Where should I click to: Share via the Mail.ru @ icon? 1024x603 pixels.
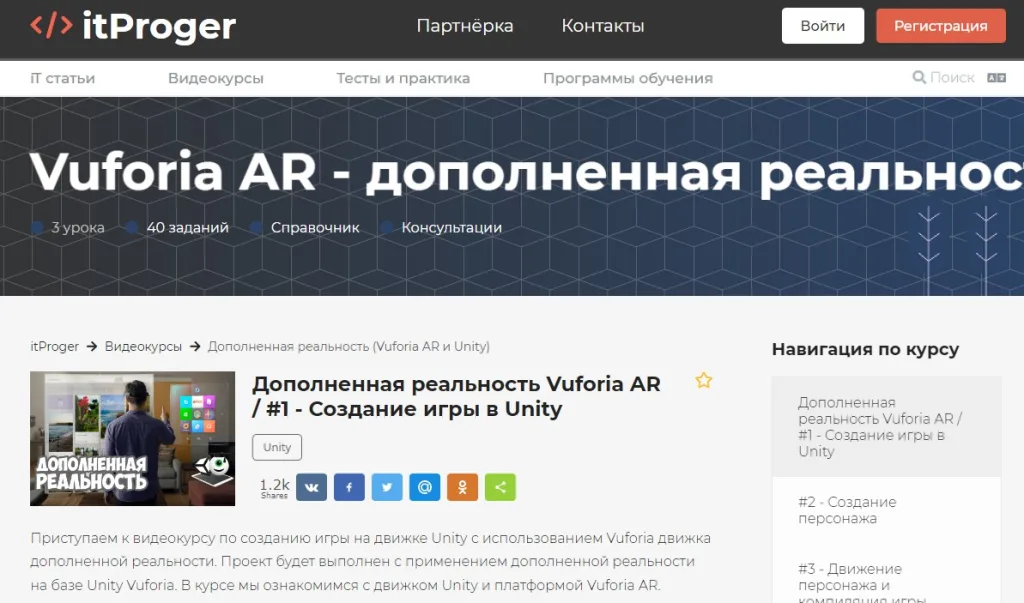(x=424, y=487)
